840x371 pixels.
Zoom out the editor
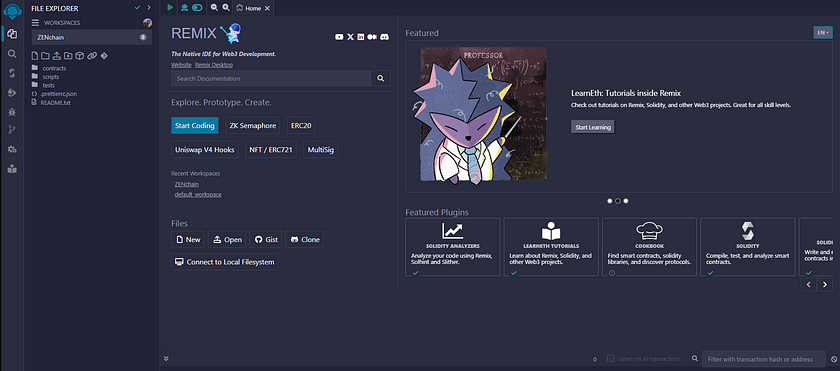214,7
